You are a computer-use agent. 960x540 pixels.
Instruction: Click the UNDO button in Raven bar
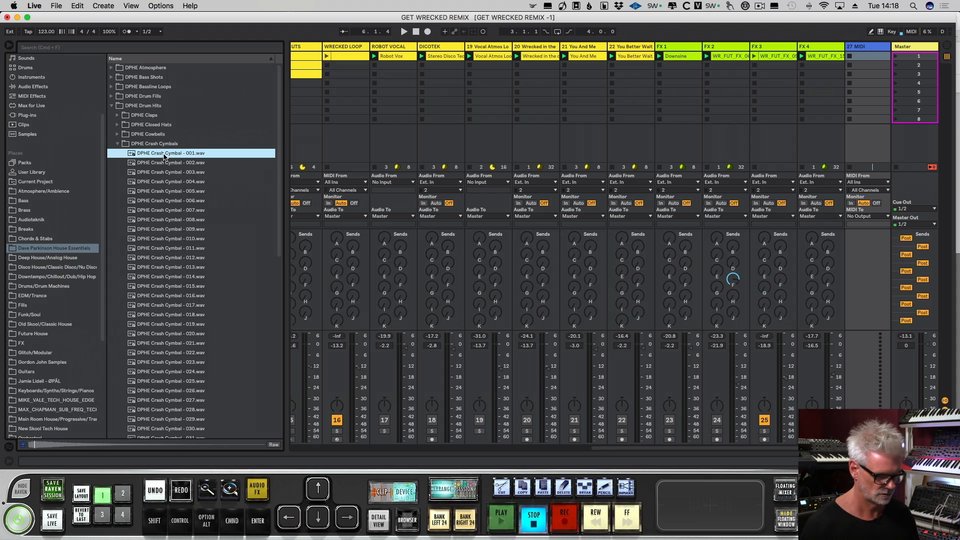click(155, 490)
